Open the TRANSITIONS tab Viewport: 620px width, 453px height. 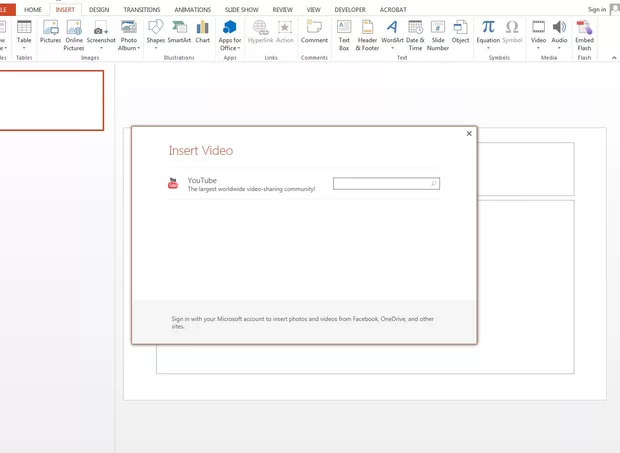tap(141, 9)
